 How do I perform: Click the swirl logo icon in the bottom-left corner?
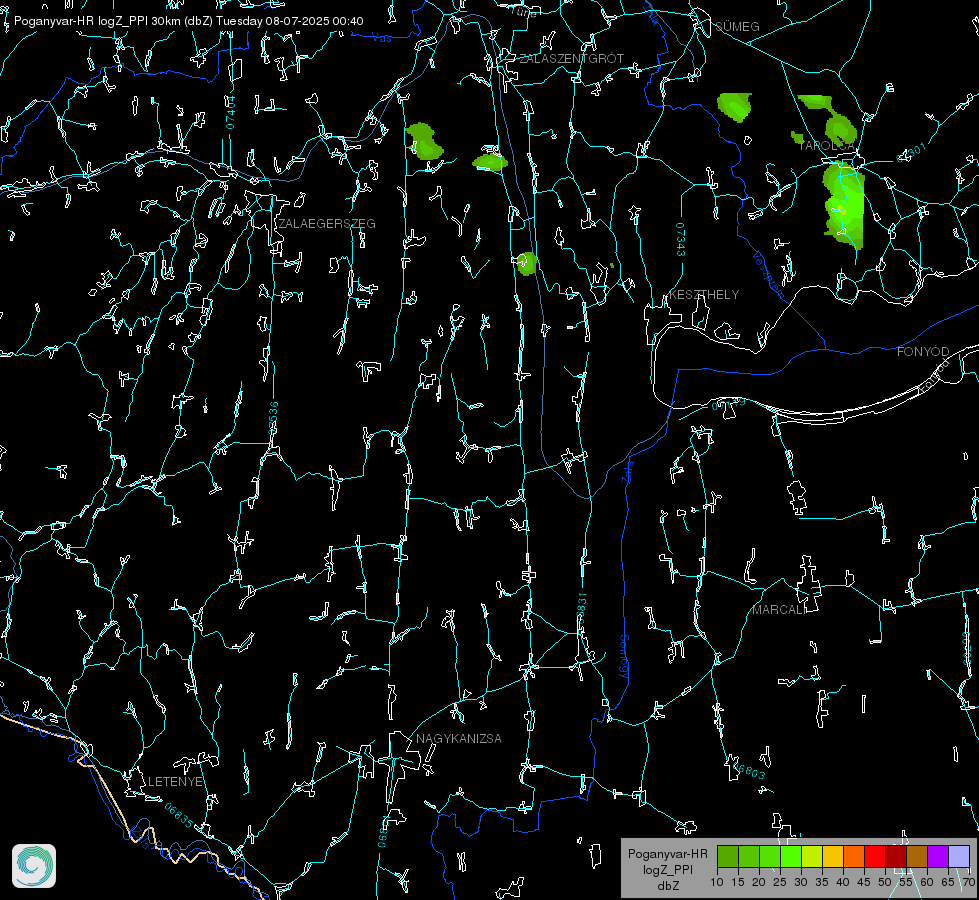click(x=34, y=866)
